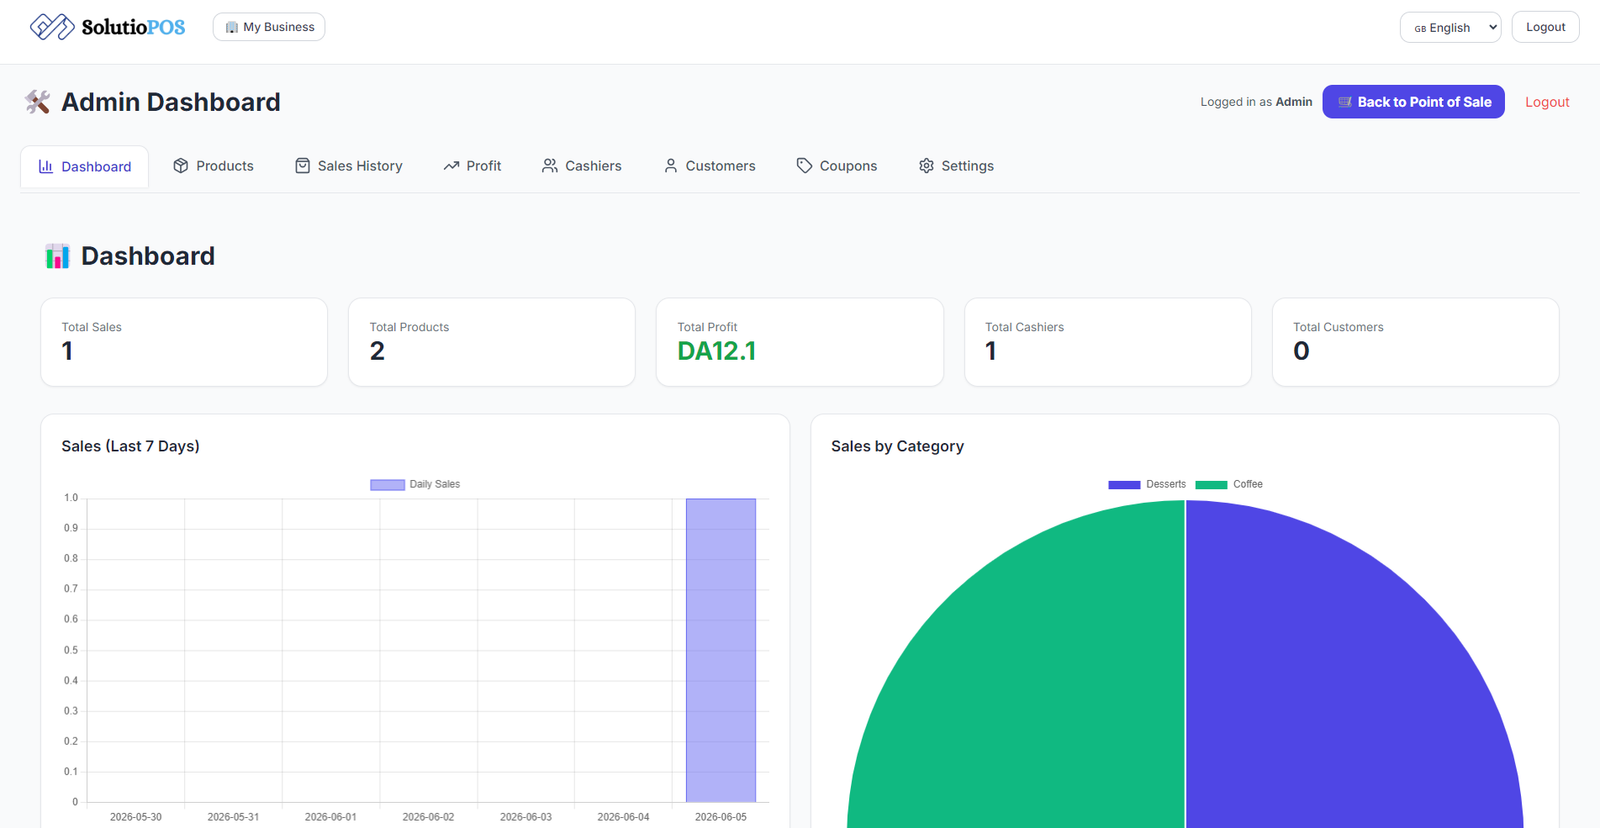
Task: Click the bar chart icon on Dashboard tab
Action: coord(46,166)
